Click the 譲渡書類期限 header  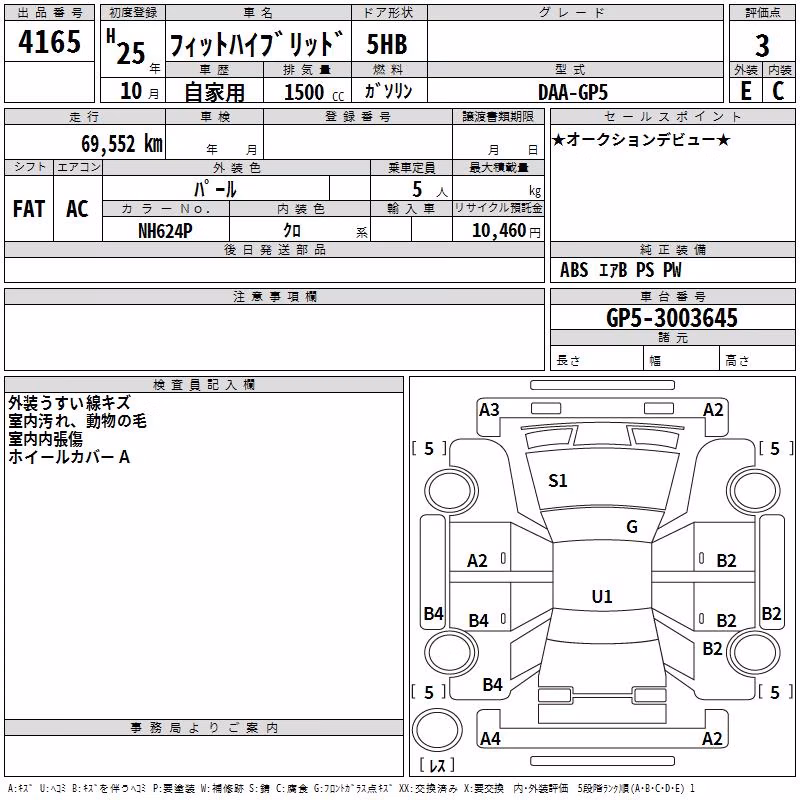click(x=498, y=117)
